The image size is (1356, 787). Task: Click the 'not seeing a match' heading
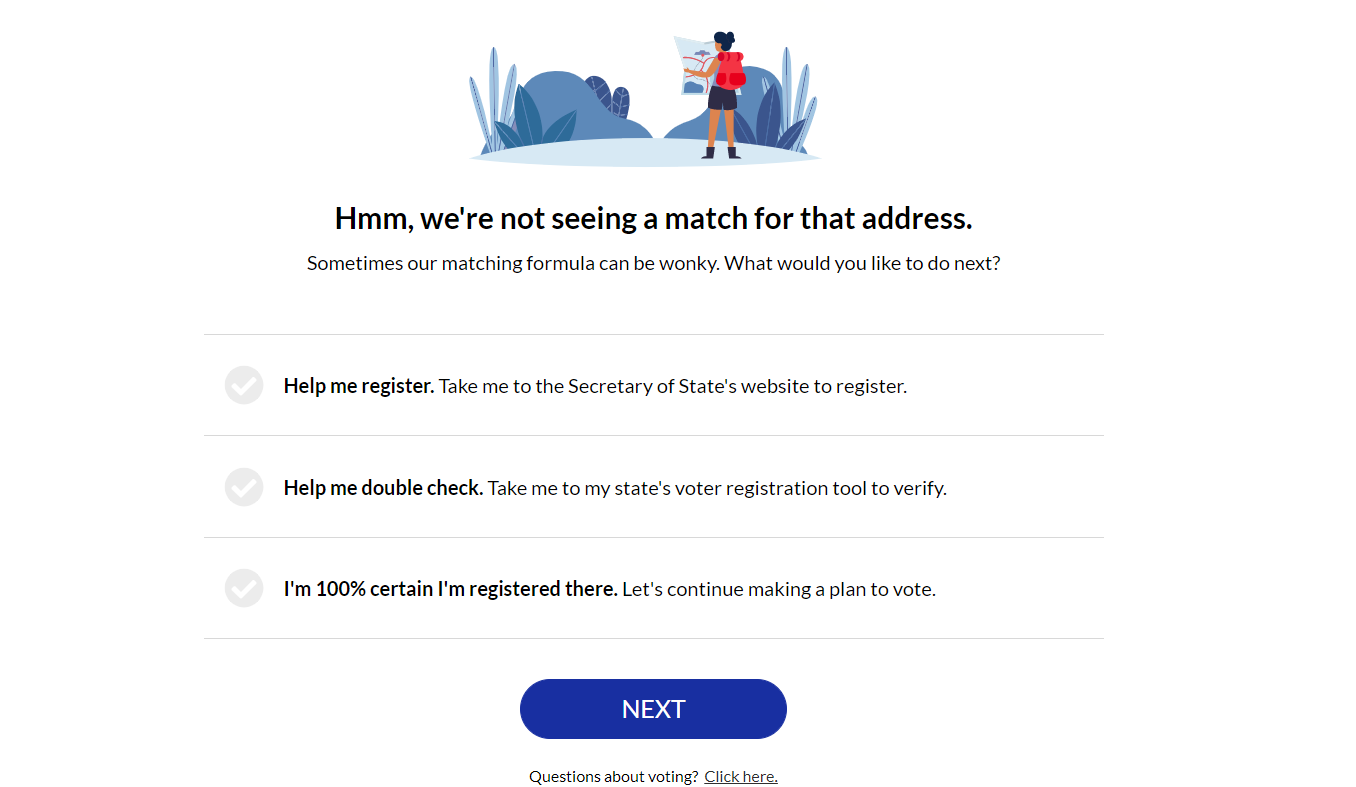tap(653, 218)
